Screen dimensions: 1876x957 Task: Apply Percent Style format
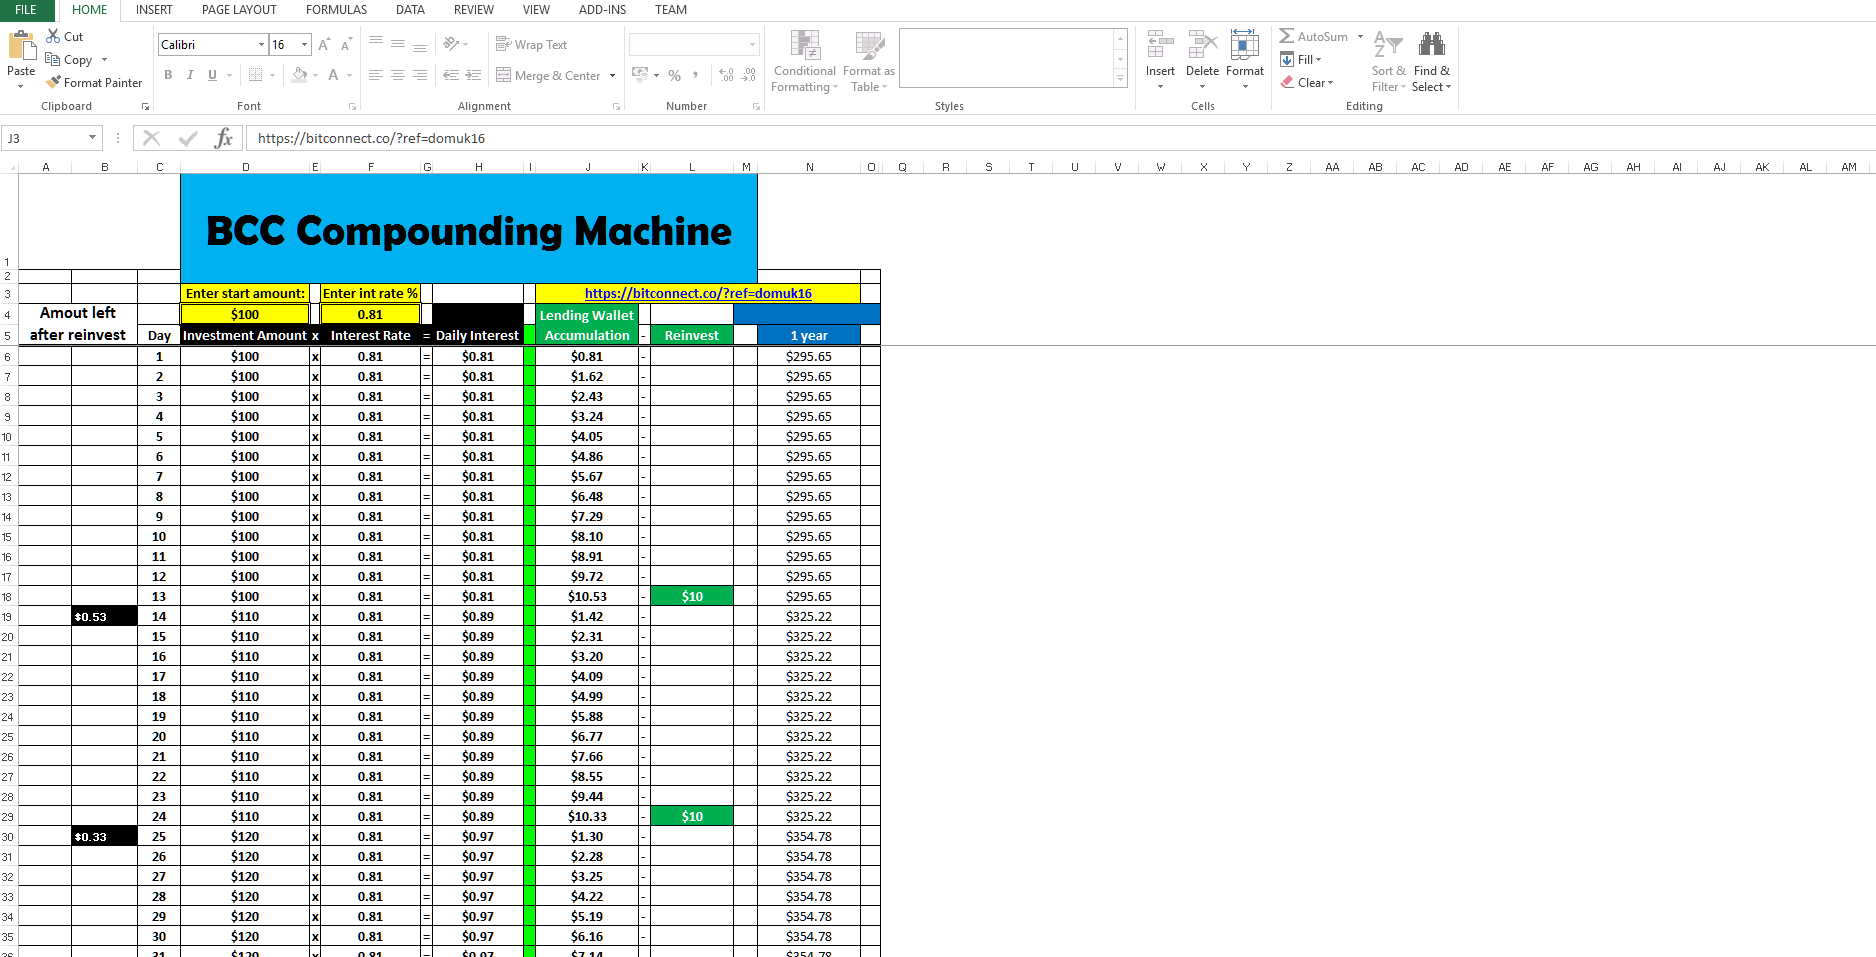click(674, 75)
